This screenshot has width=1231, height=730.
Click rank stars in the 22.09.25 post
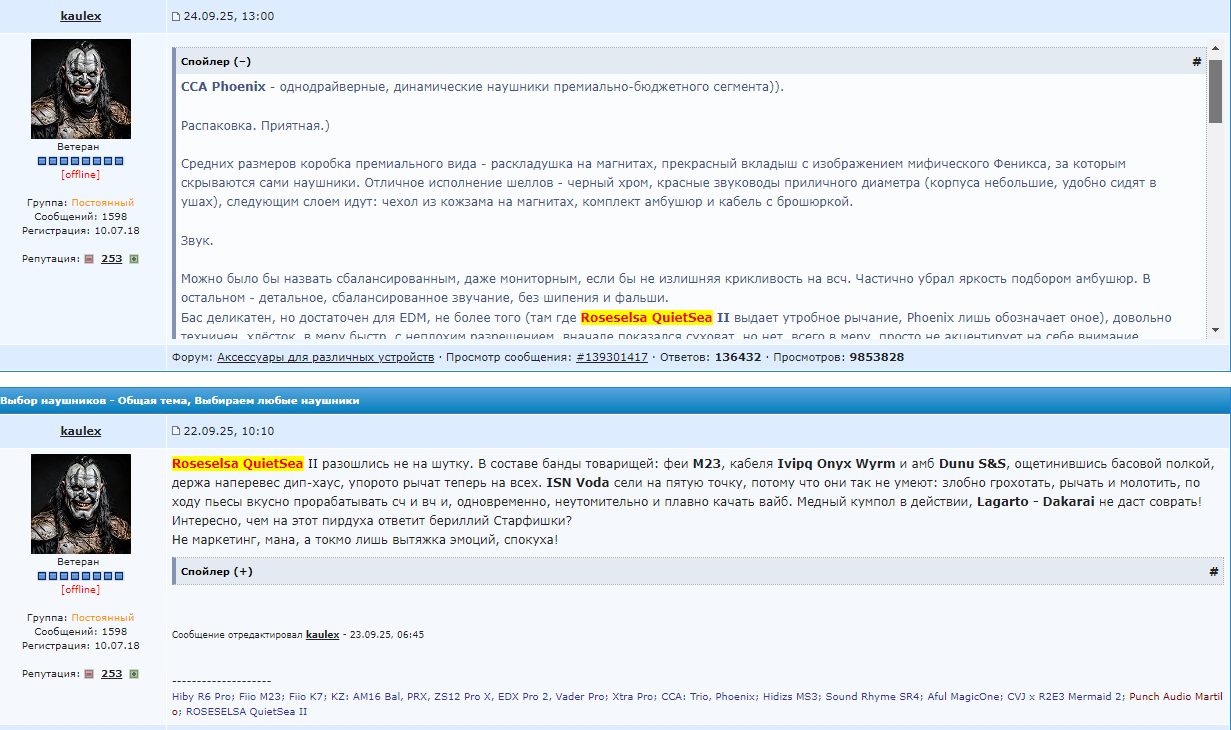(x=81, y=577)
